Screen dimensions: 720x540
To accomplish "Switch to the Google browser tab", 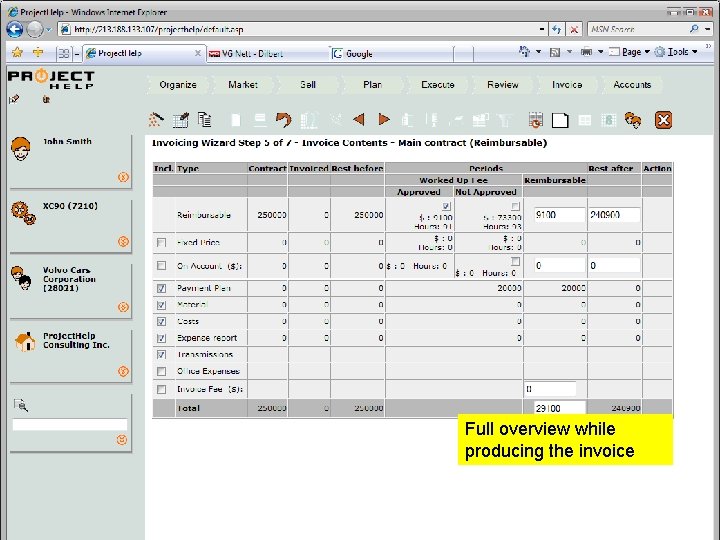I will [392, 53].
